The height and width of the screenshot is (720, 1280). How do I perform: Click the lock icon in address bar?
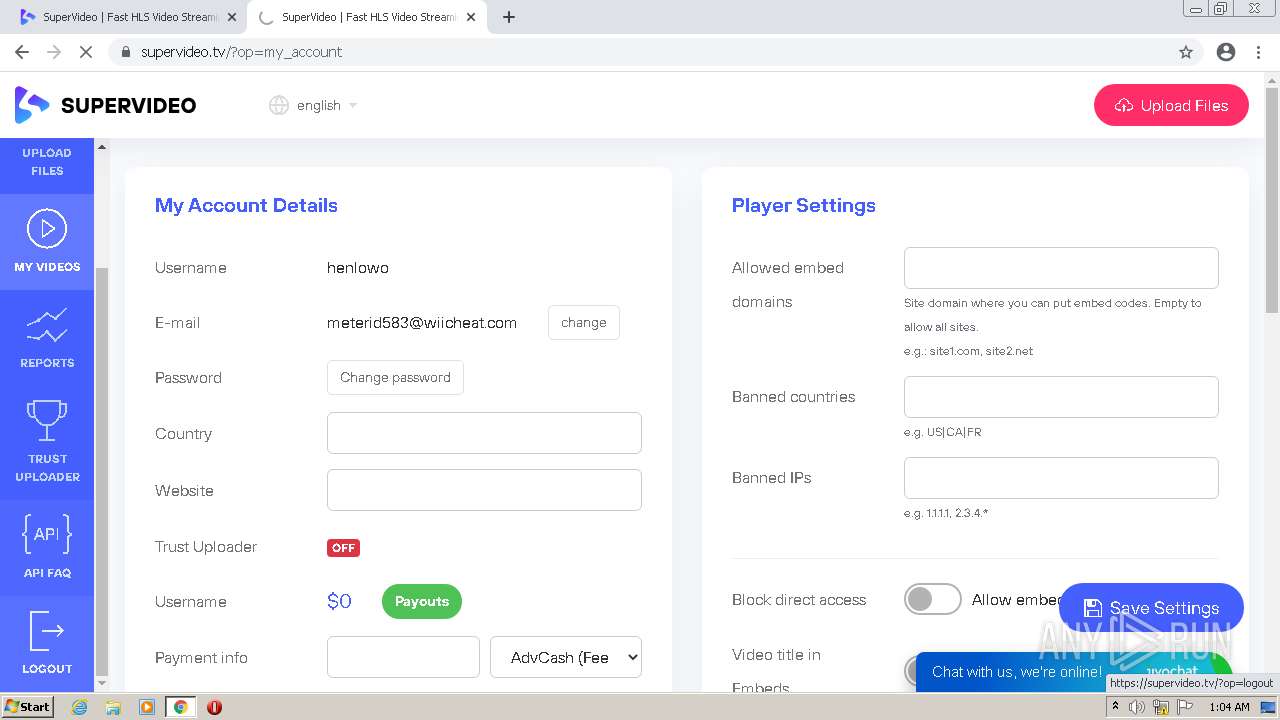click(x=125, y=52)
